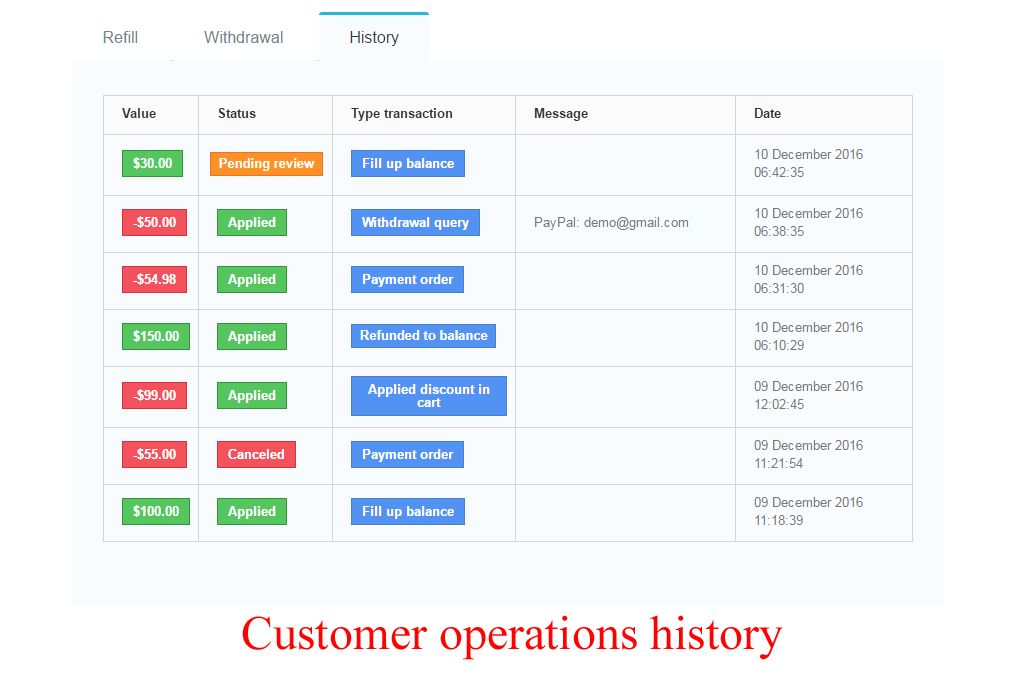Click Payment order in the -$54.98 row
Screen dimensions: 1019x681
407,279
